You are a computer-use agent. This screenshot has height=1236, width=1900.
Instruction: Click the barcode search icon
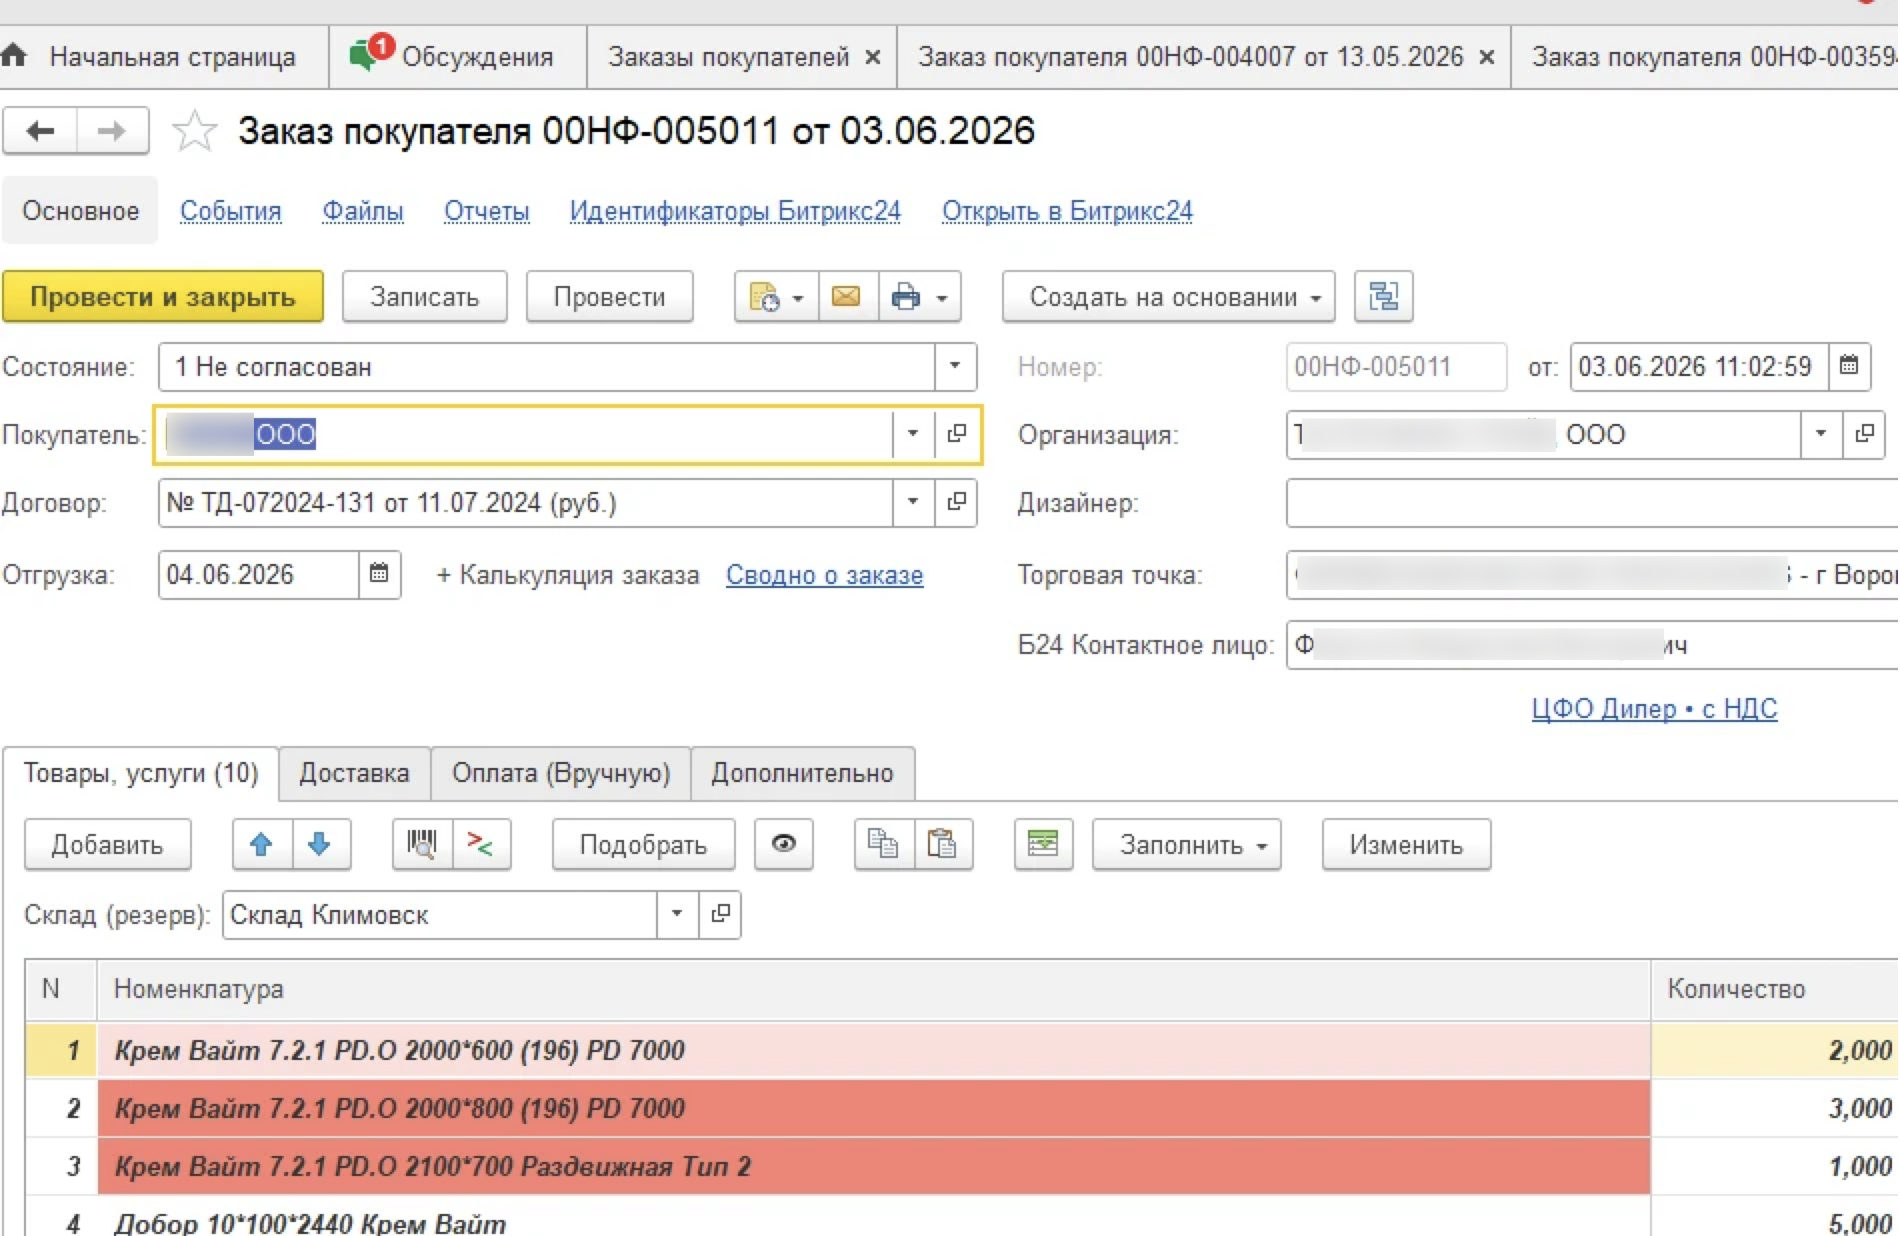tap(422, 845)
